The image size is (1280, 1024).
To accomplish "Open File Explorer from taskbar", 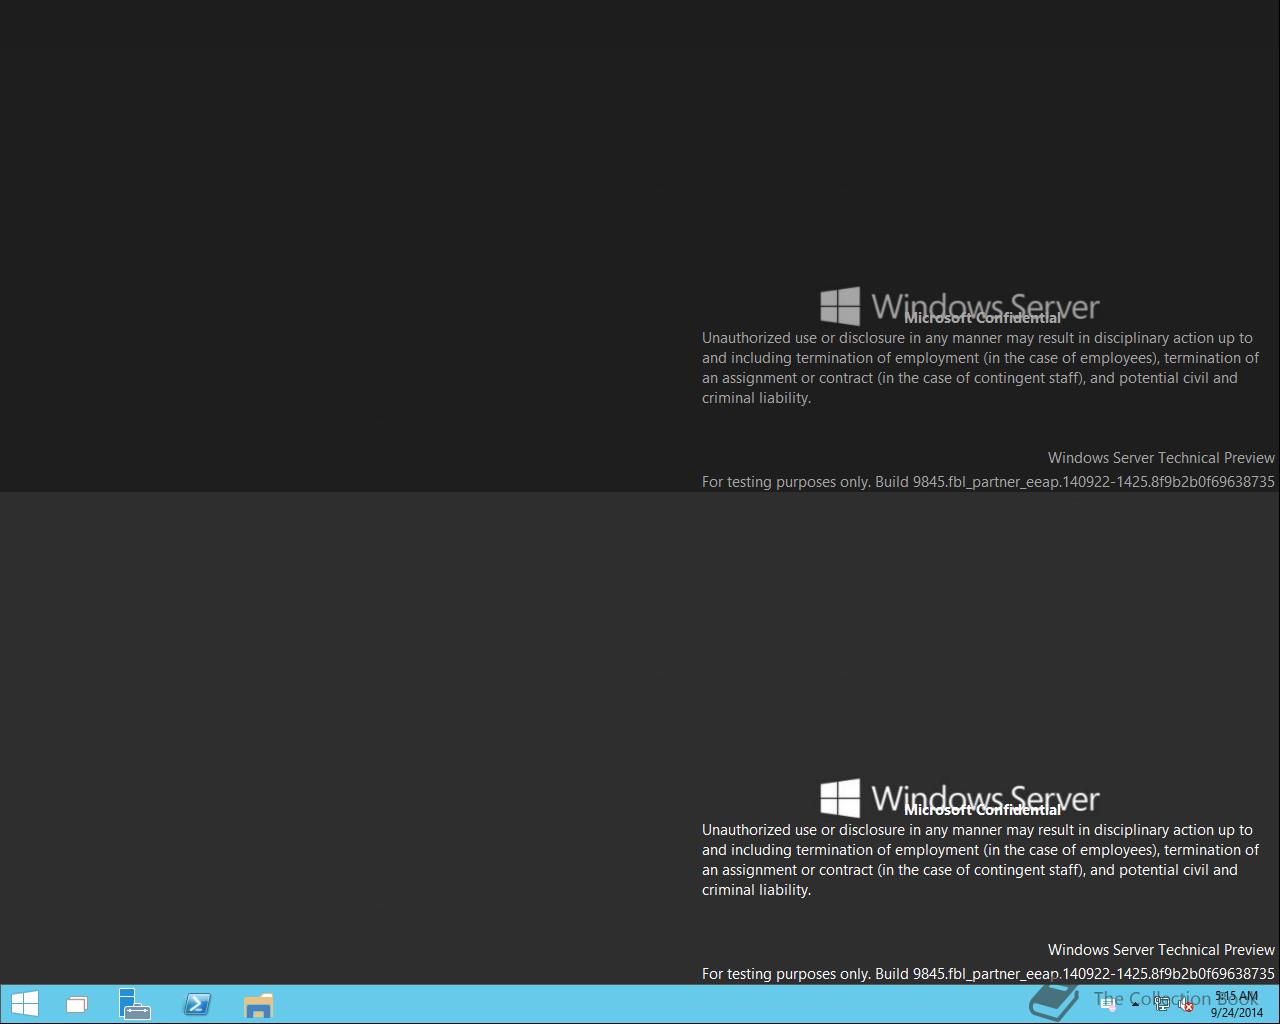I will 258,1005.
